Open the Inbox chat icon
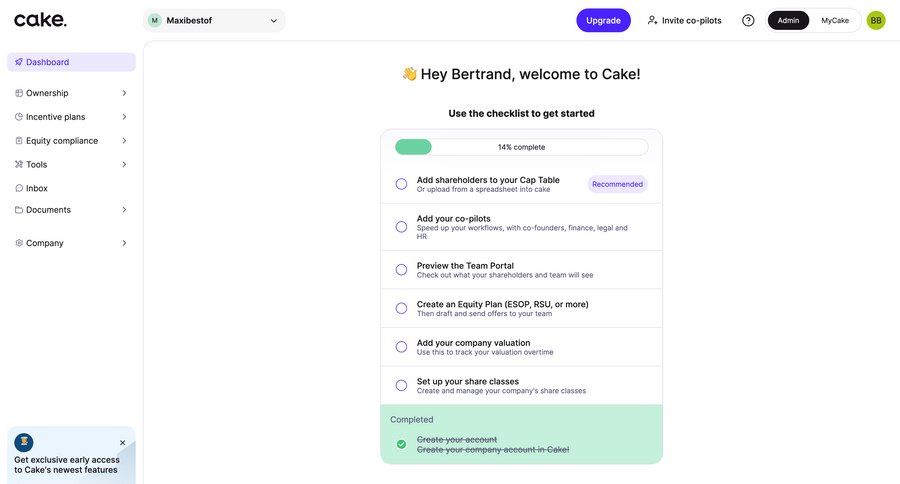Screen dimensions: 900x484 [x=19, y=188]
